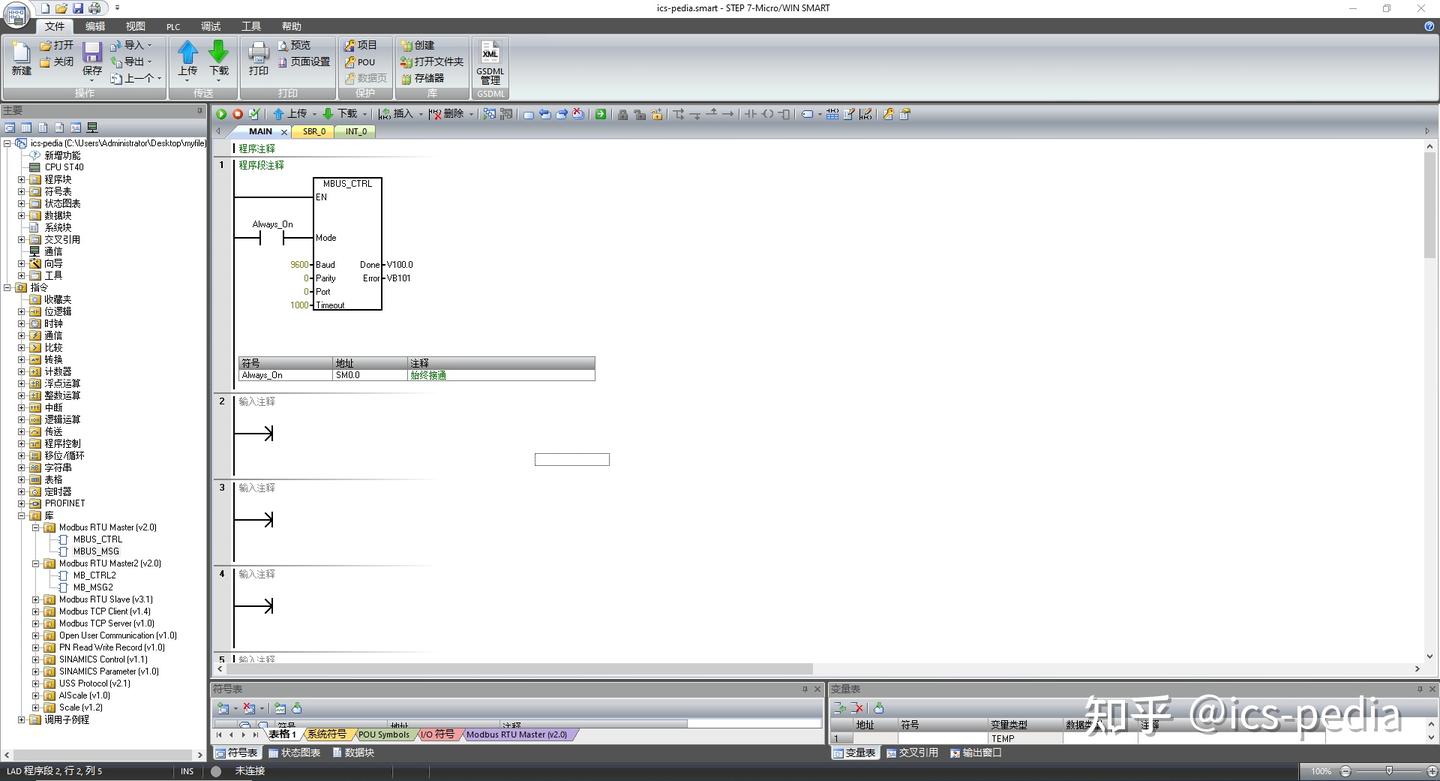Click the 预览 print preview button
Viewport: 1440px width, 781px height.
[x=293, y=45]
